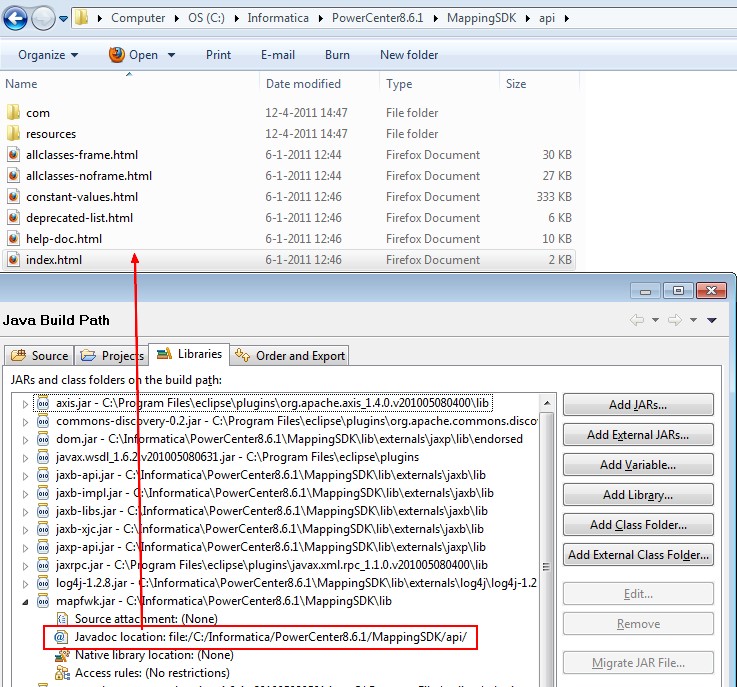This screenshot has height=687, width=737.
Task: Click the Explorer back navigation arrow
Action: (x=16, y=17)
